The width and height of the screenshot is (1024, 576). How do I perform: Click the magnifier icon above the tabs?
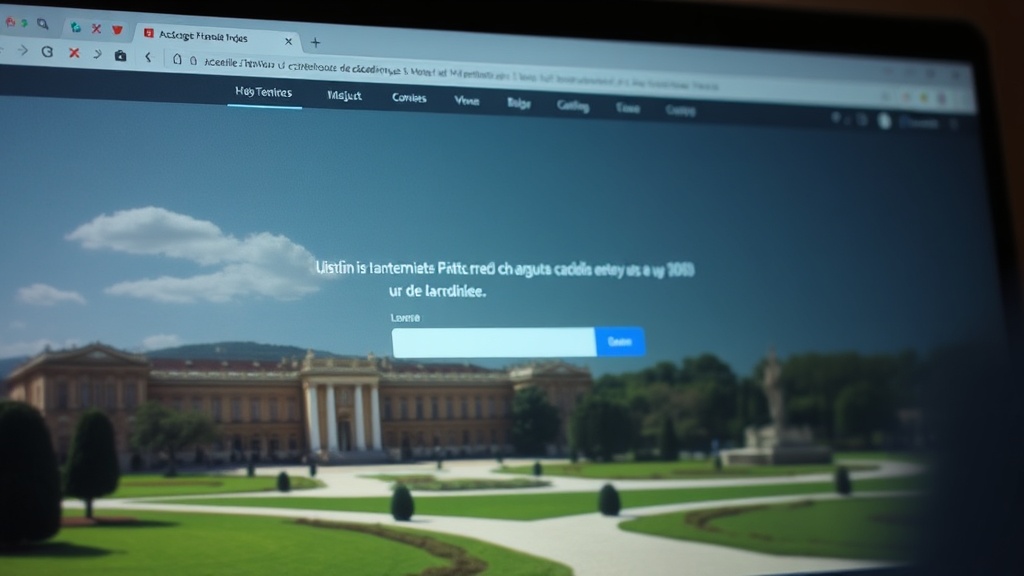(42, 24)
